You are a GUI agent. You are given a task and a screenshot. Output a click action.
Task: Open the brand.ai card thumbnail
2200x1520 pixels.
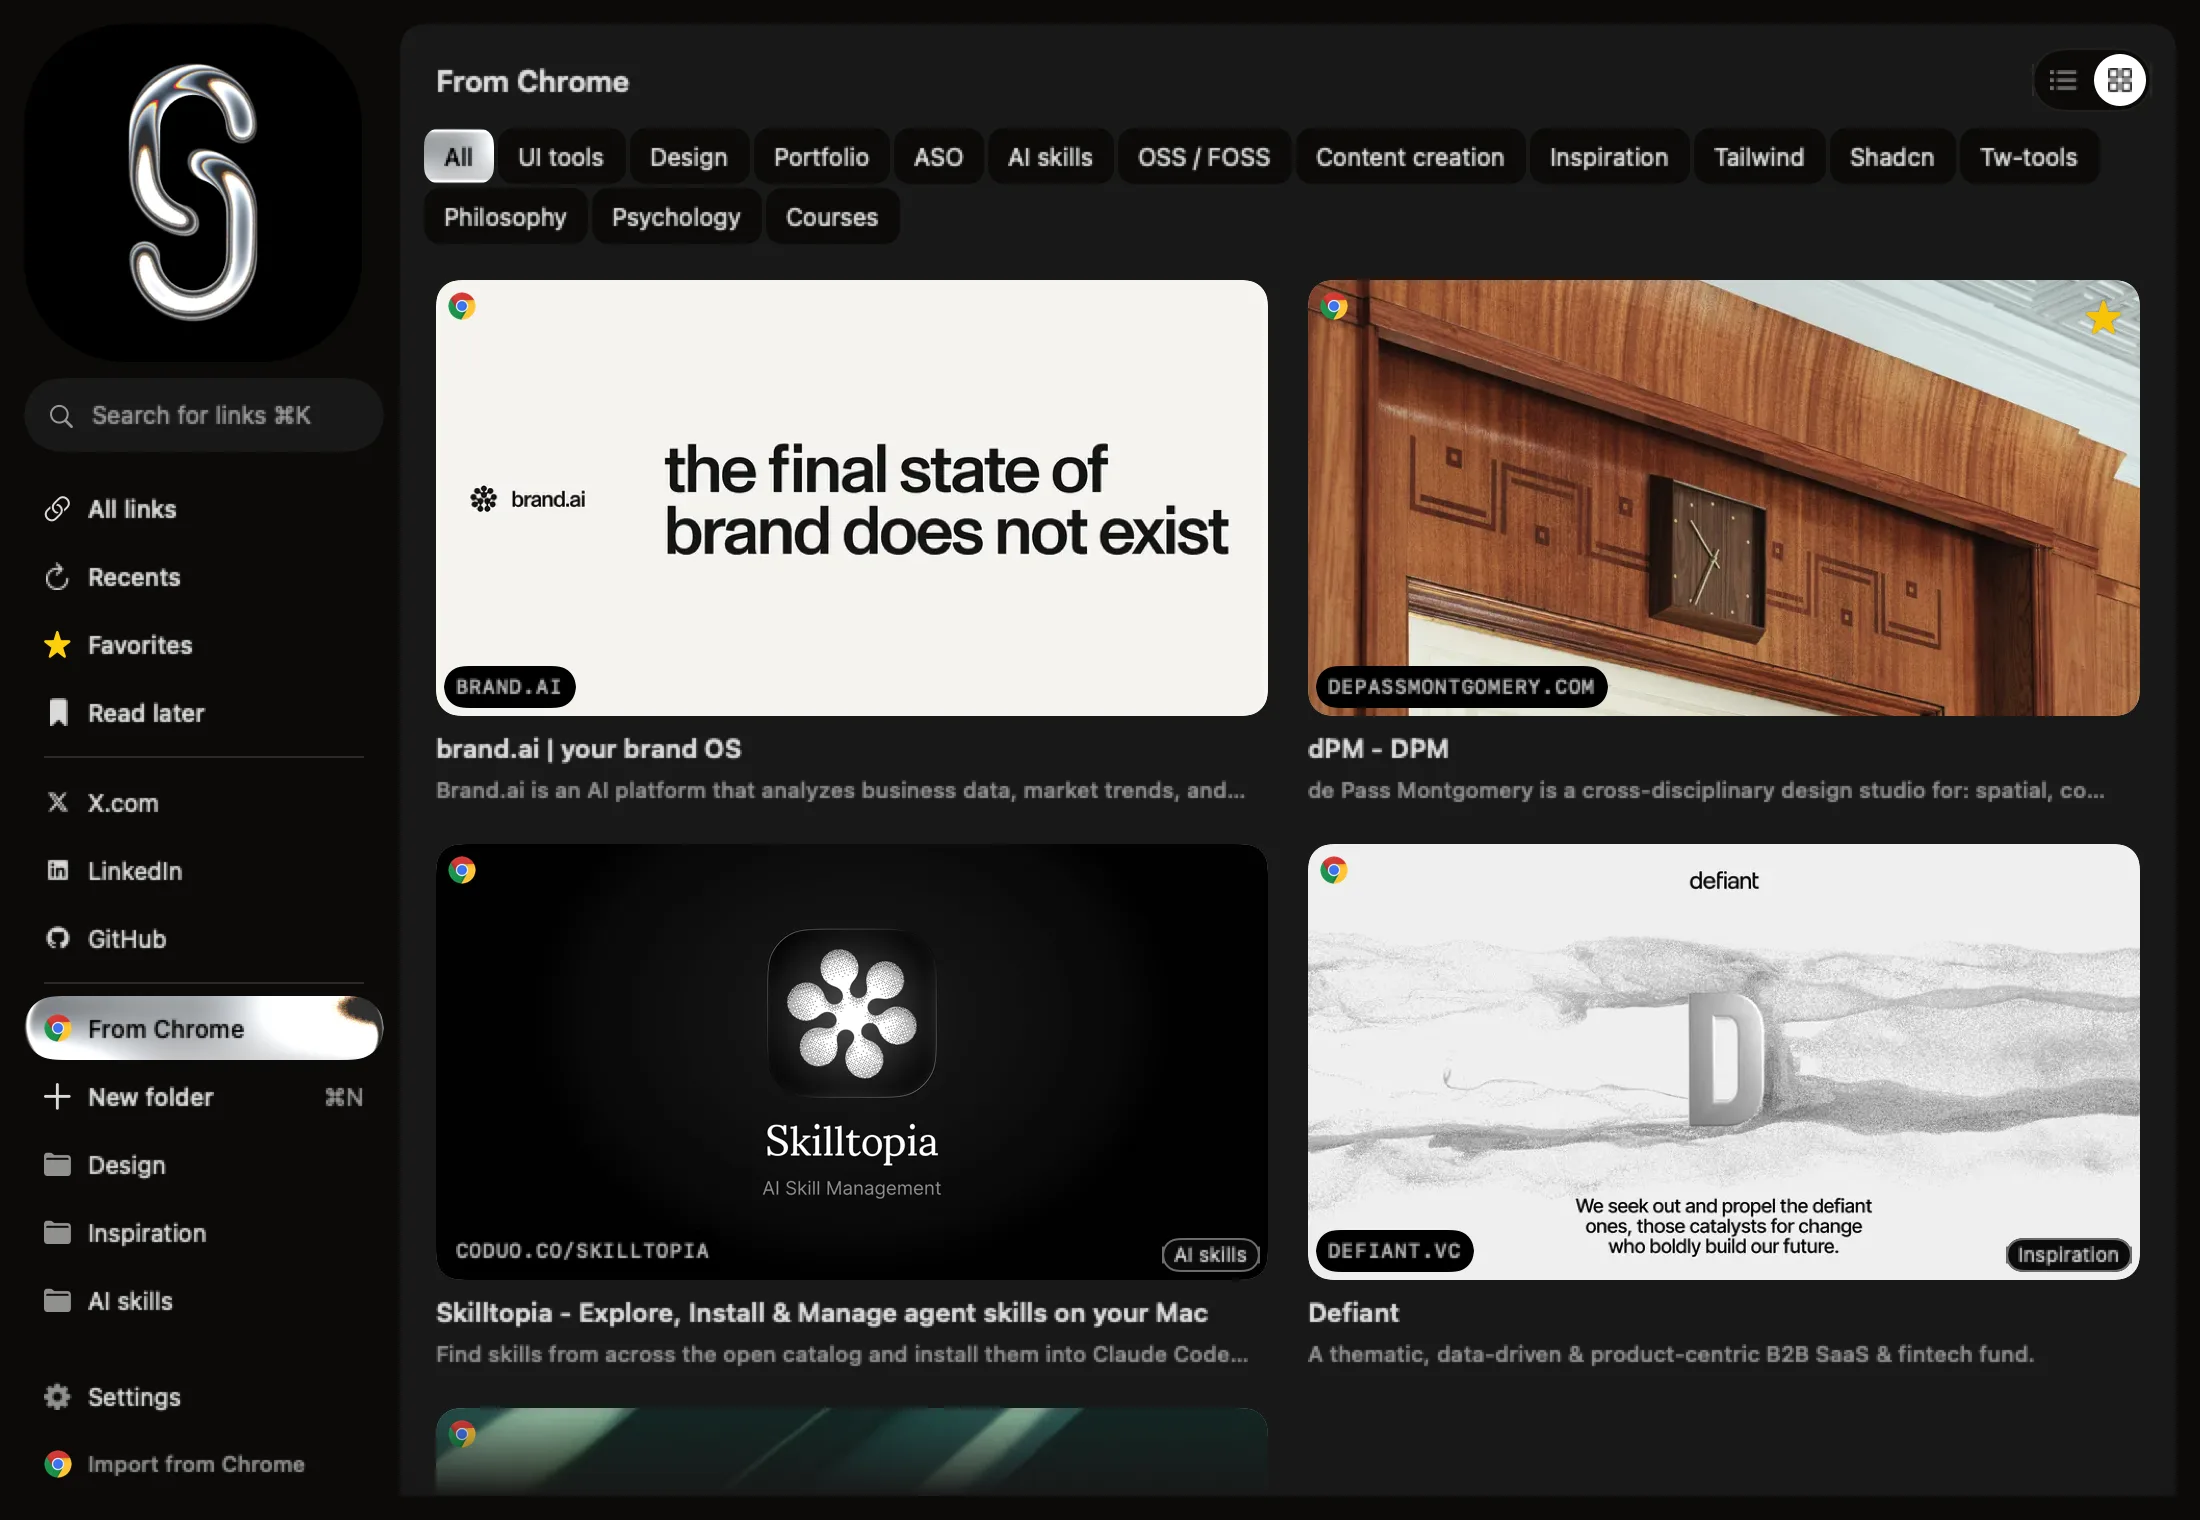[x=852, y=498]
